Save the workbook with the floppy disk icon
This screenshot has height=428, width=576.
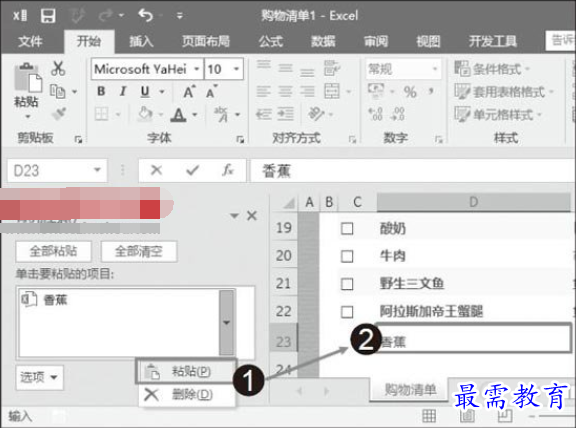[48, 16]
